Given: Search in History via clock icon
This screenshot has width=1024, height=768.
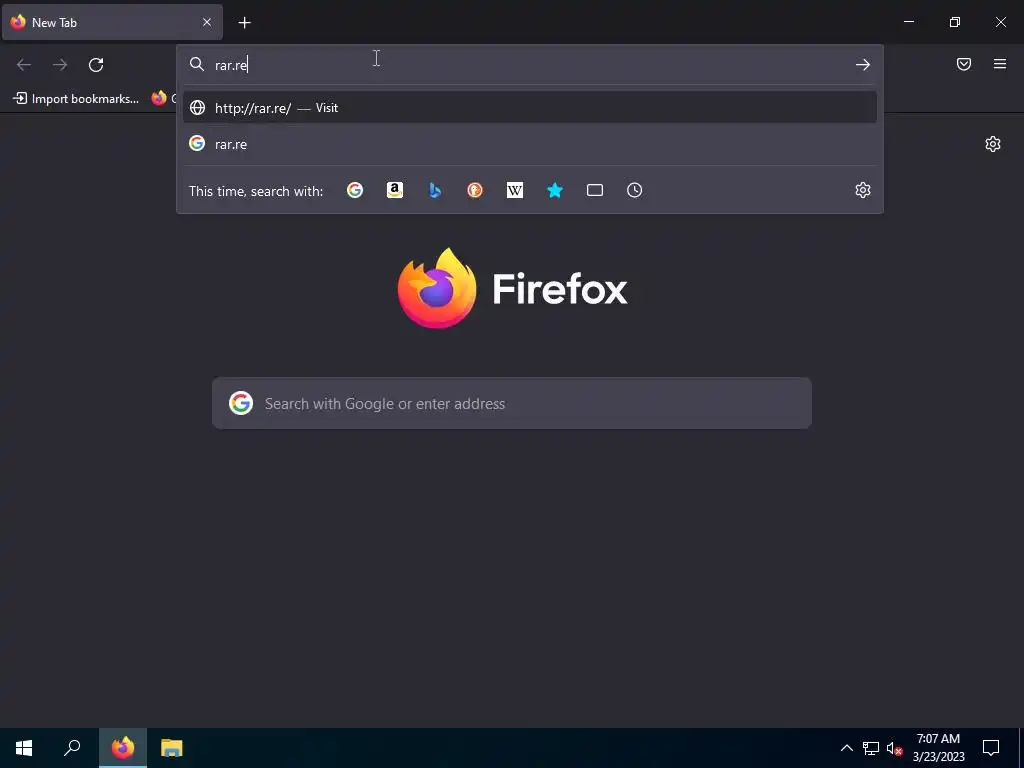Looking at the screenshot, I should tap(635, 190).
